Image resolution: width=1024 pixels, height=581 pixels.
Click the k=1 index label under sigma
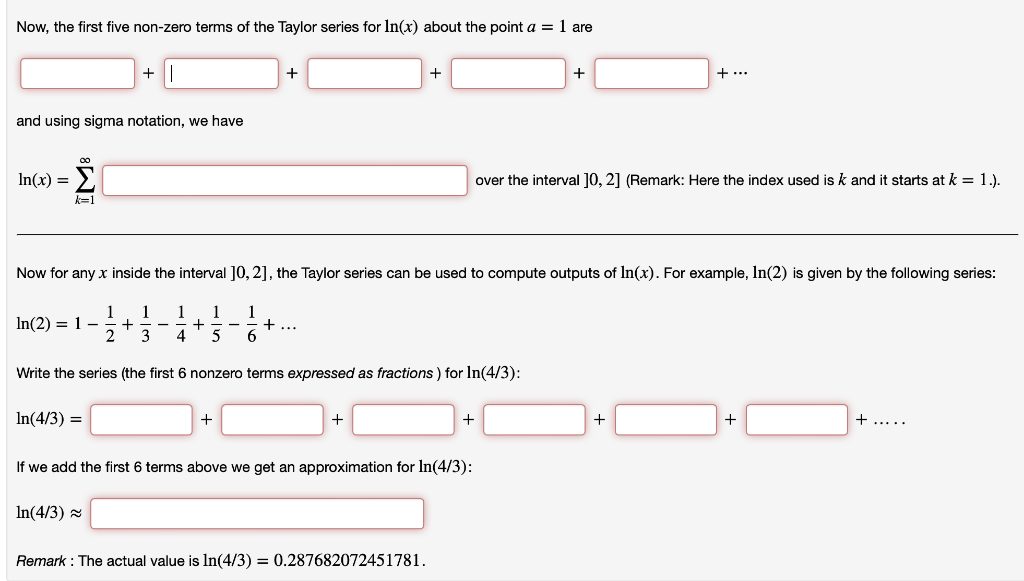[x=82, y=200]
